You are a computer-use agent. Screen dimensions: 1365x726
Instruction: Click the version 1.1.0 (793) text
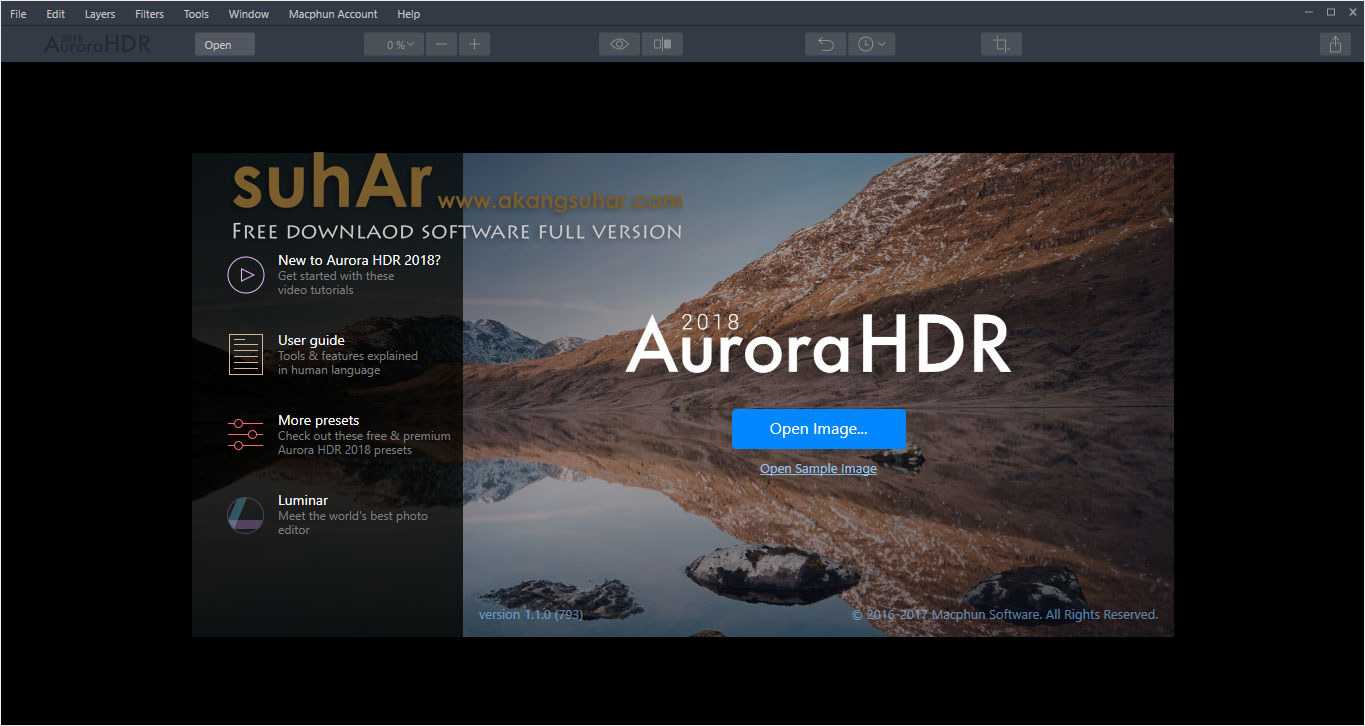pyautogui.click(x=530, y=614)
